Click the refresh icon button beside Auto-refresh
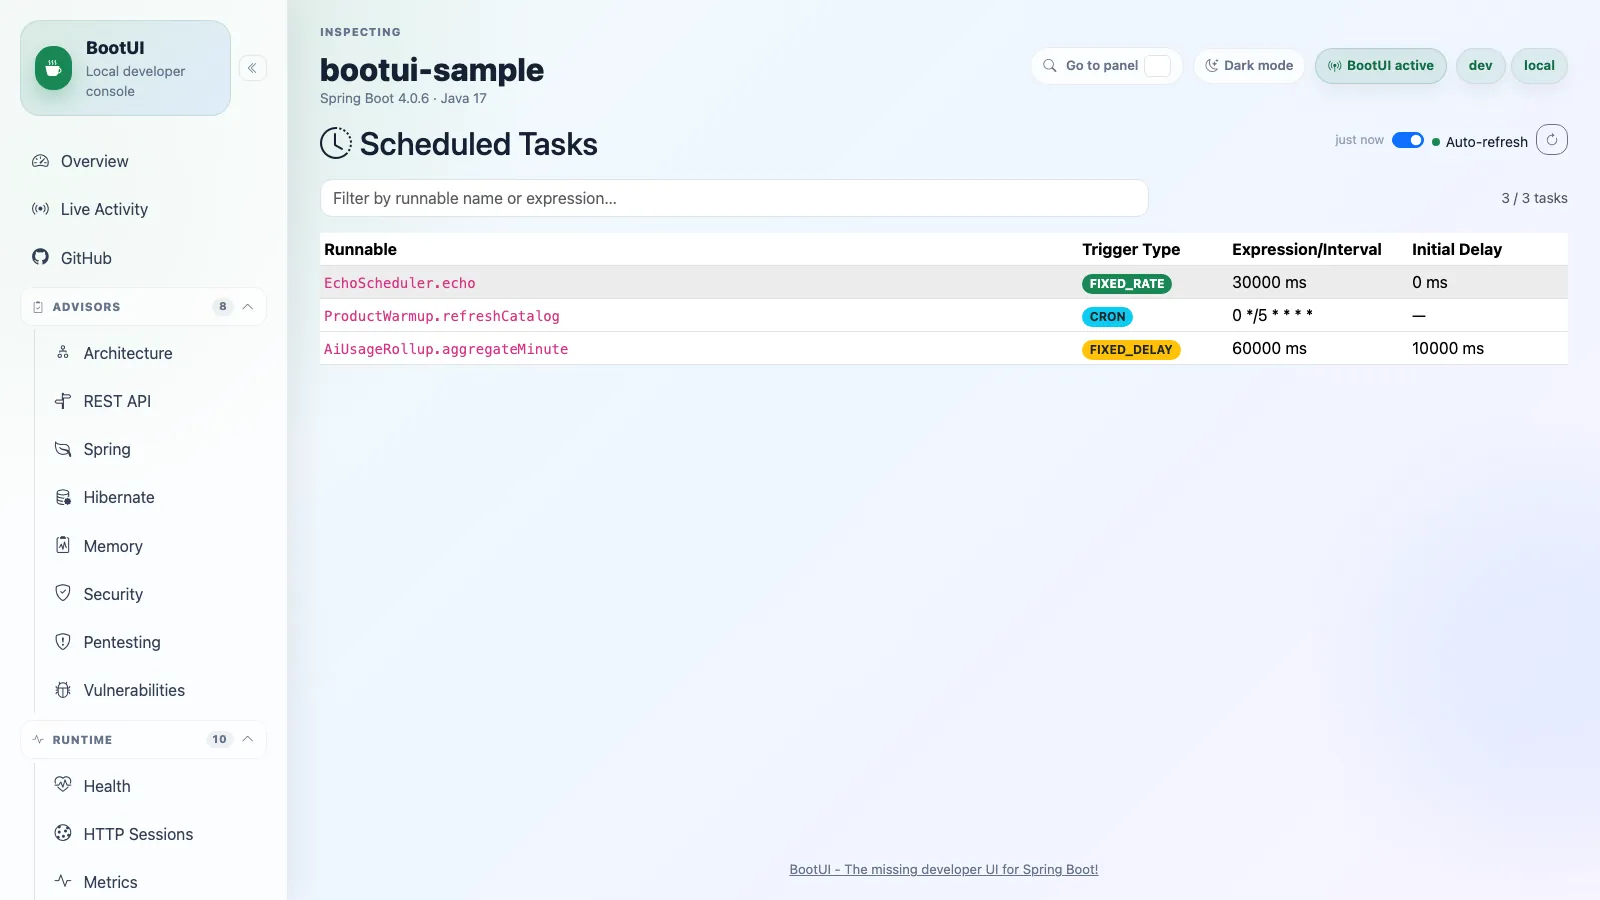 click(x=1552, y=140)
